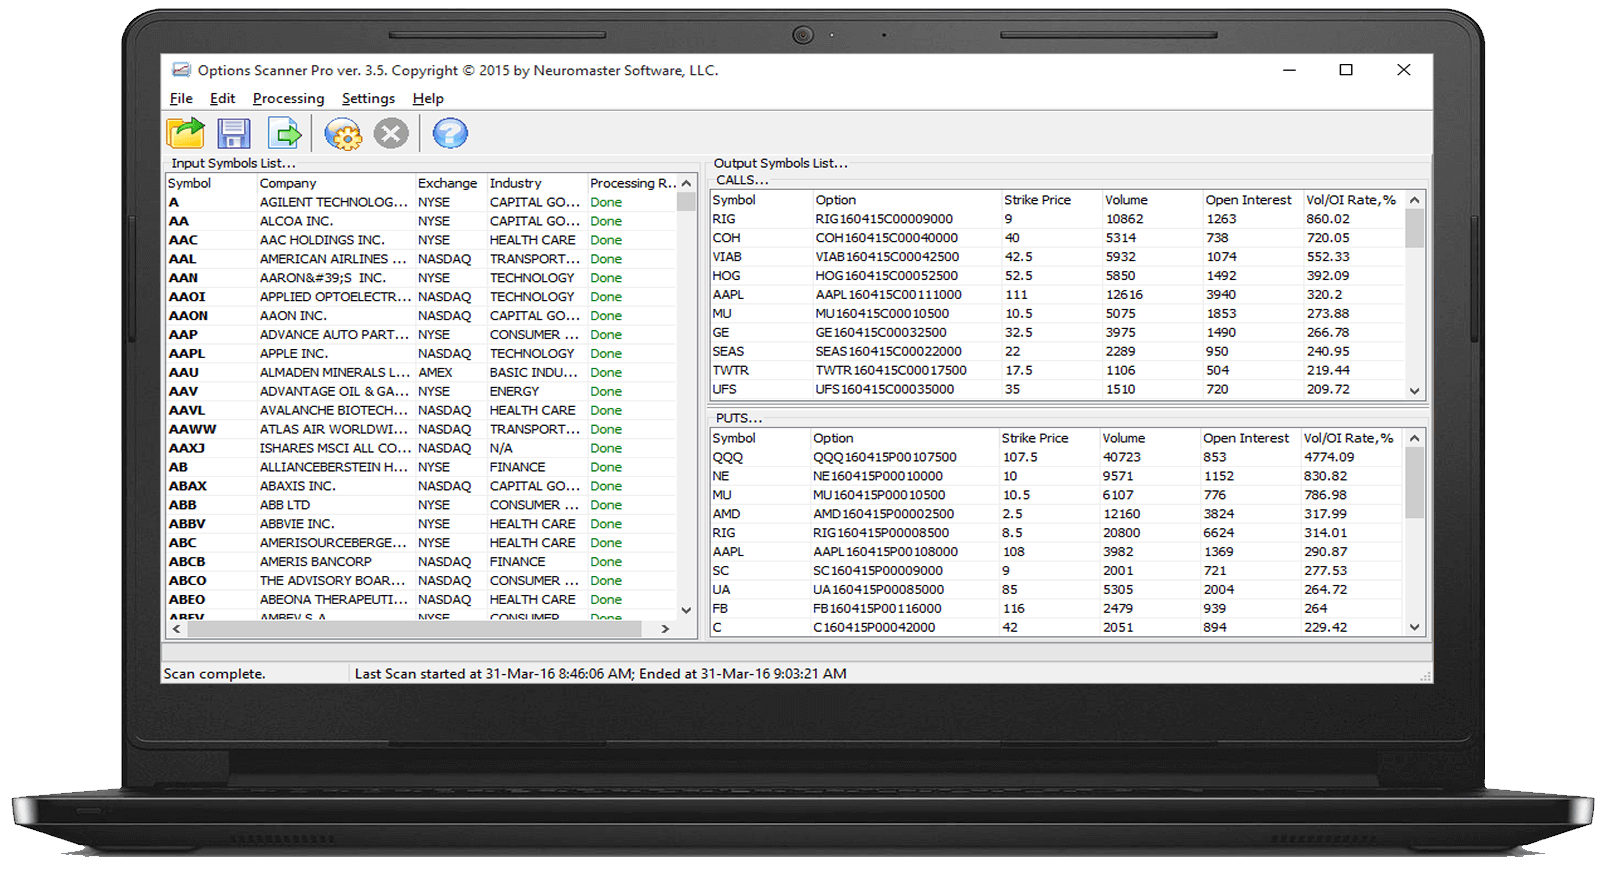Open the Settings menu
This screenshot has width=1602, height=896.
click(368, 98)
